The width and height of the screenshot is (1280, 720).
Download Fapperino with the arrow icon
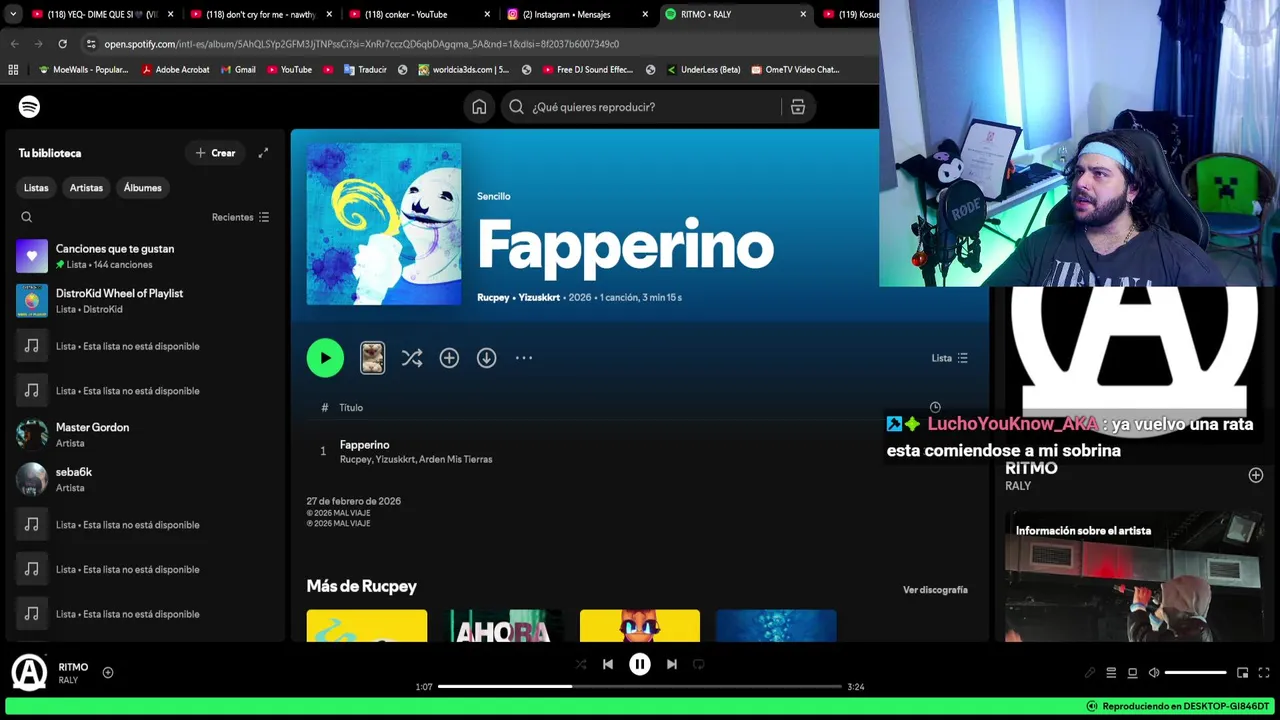(486, 358)
